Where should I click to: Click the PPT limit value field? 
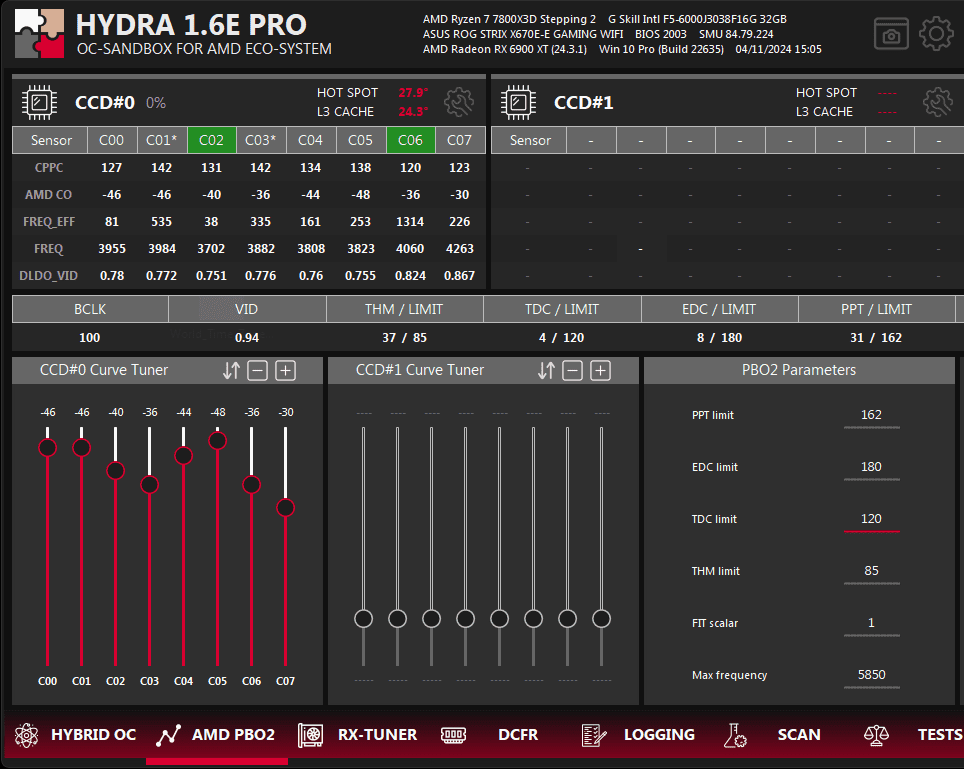tap(872, 416)
